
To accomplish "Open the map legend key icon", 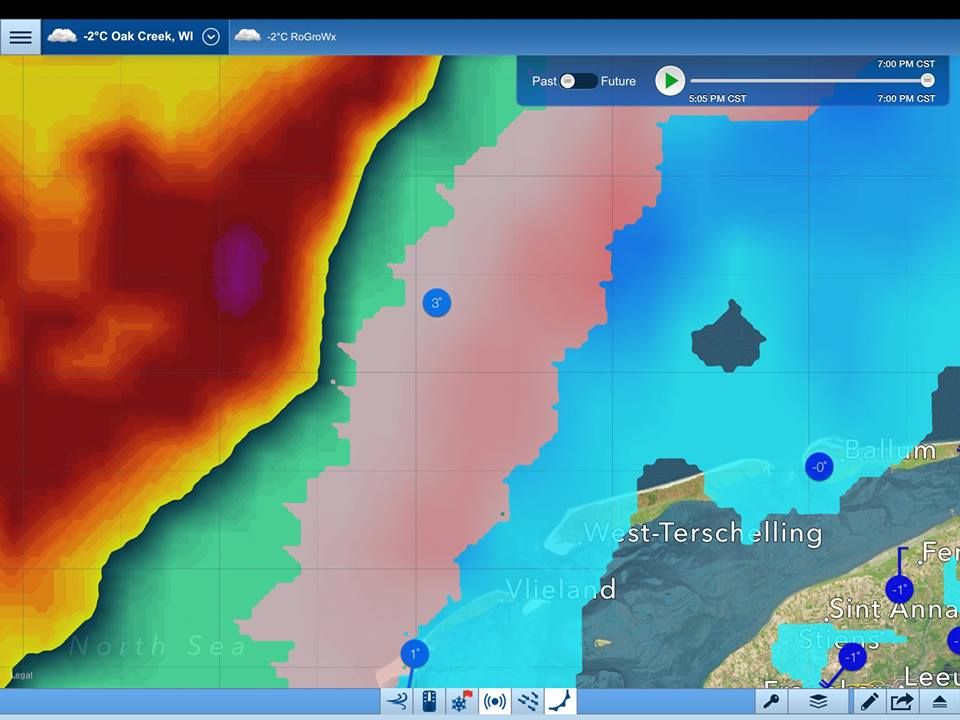I will (771, 702).
